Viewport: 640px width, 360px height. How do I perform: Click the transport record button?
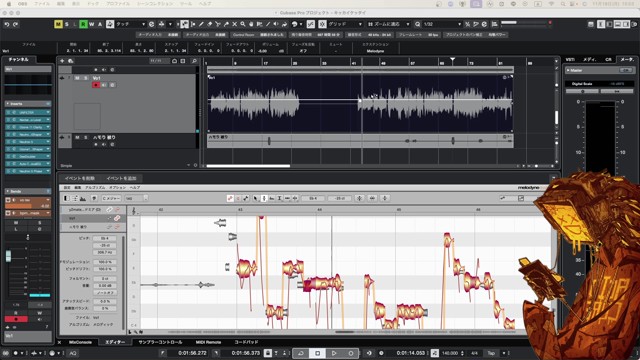tap(351, 353)
